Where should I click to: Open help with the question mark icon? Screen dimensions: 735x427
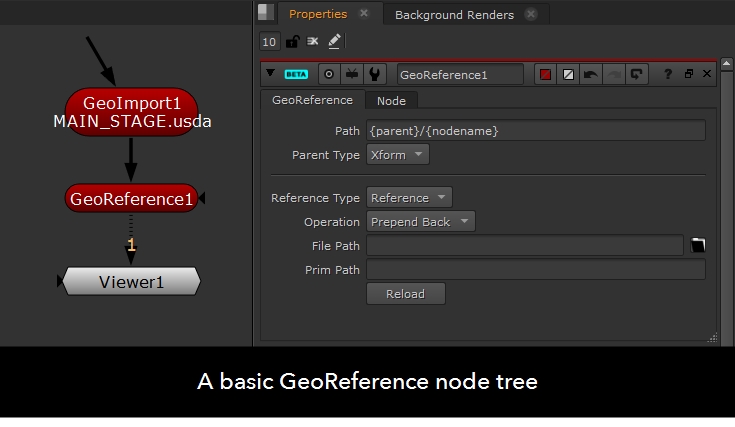(x=668, y=74)
